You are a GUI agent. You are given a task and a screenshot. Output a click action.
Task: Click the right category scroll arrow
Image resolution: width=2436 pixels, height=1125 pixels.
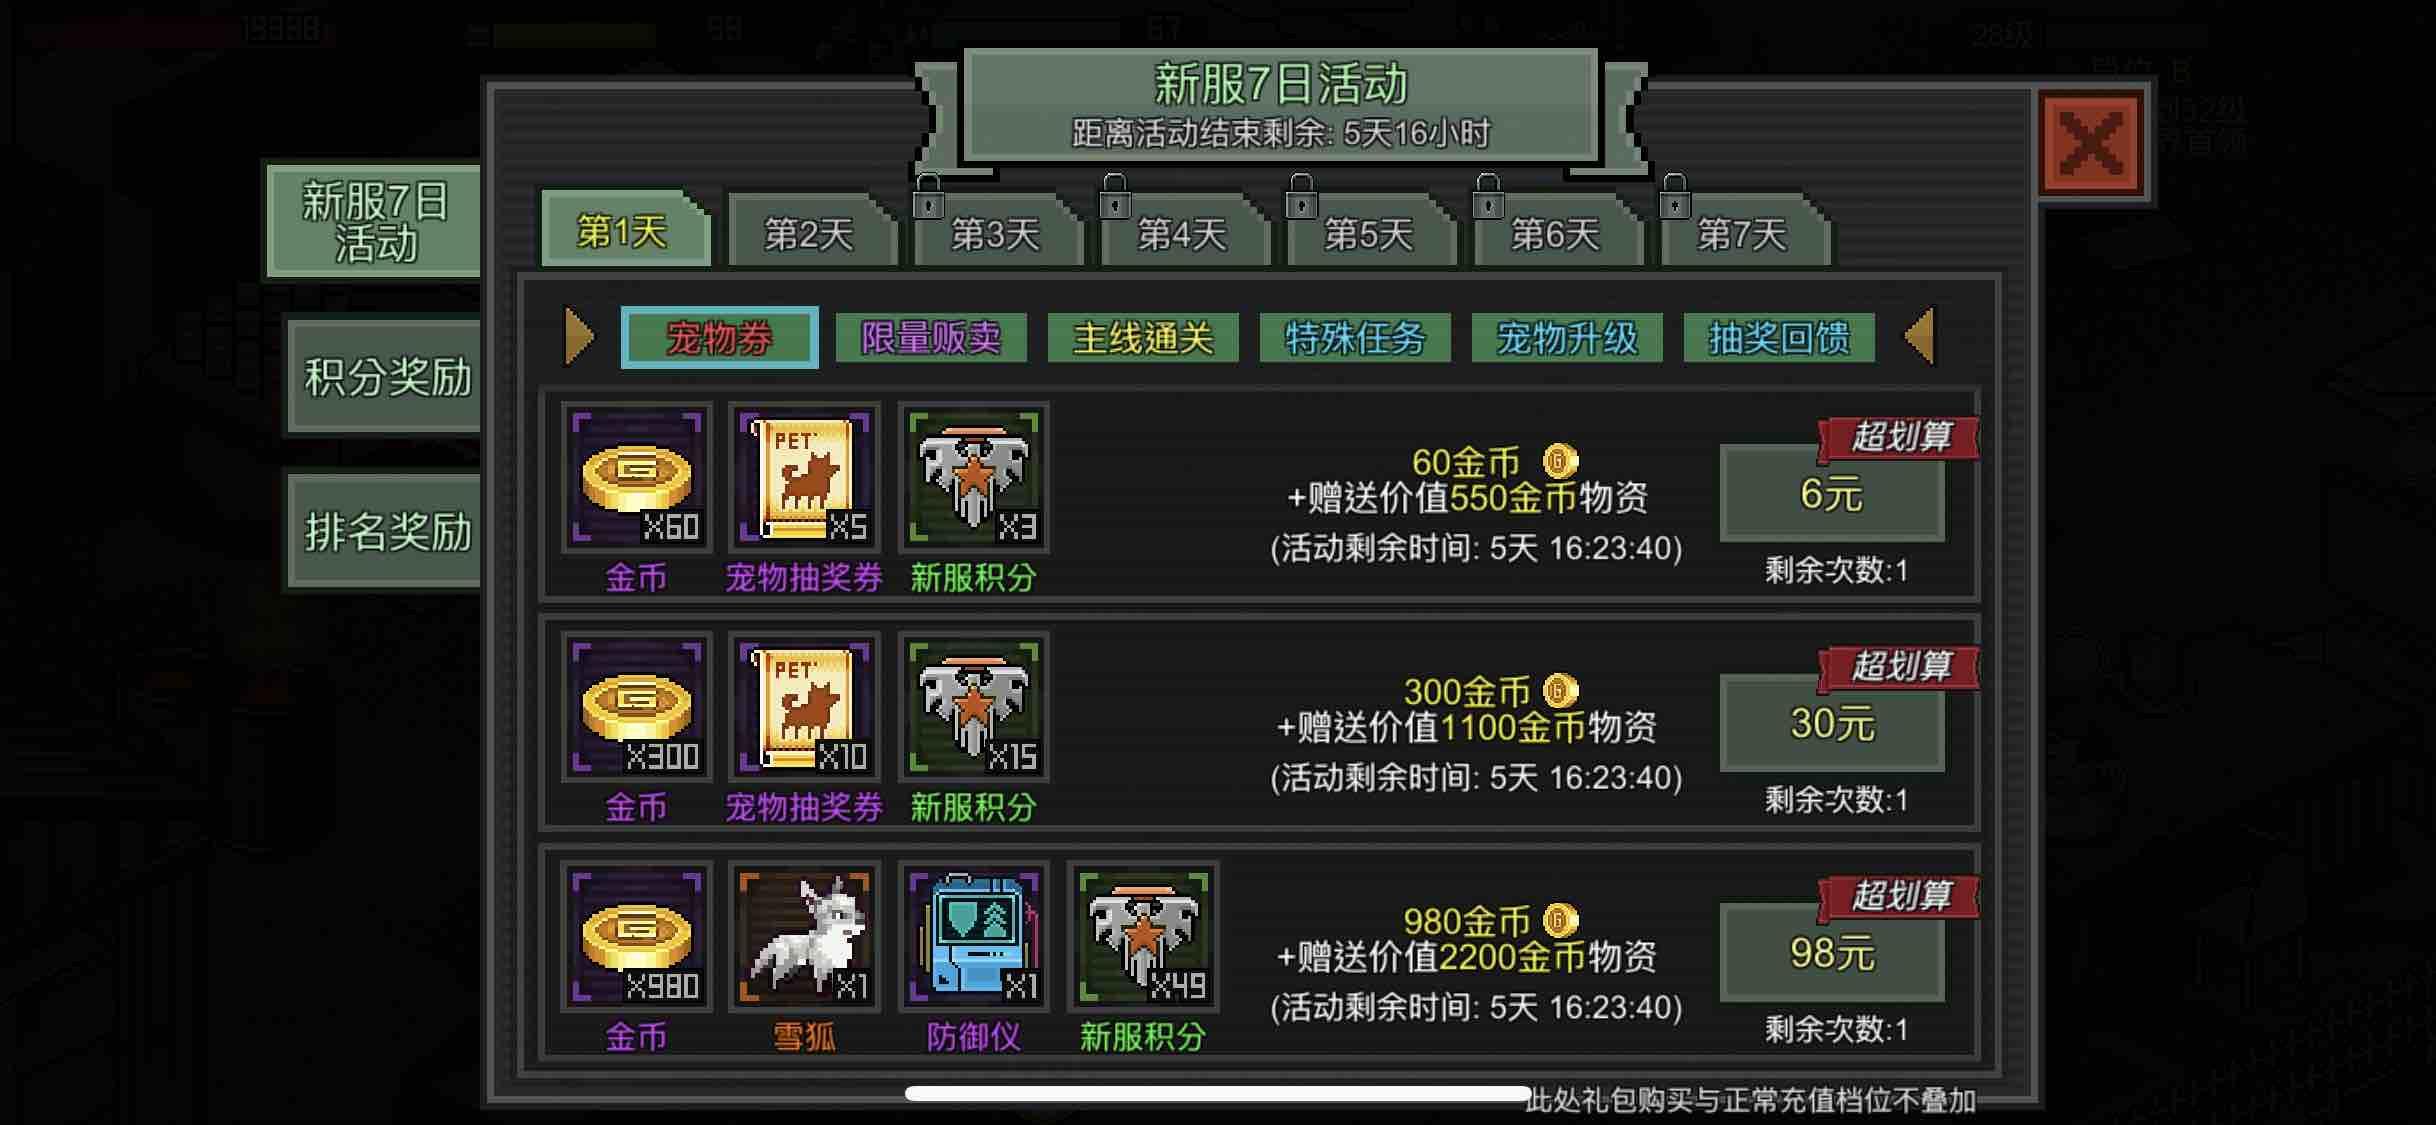coord(1919,336)
